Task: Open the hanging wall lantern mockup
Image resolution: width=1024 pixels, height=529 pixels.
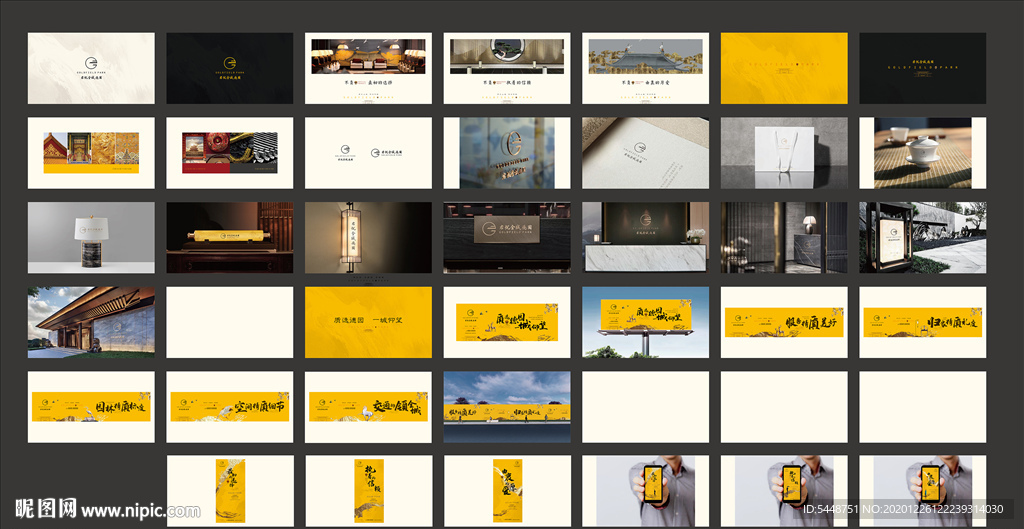Action: (x=368, y=238)
